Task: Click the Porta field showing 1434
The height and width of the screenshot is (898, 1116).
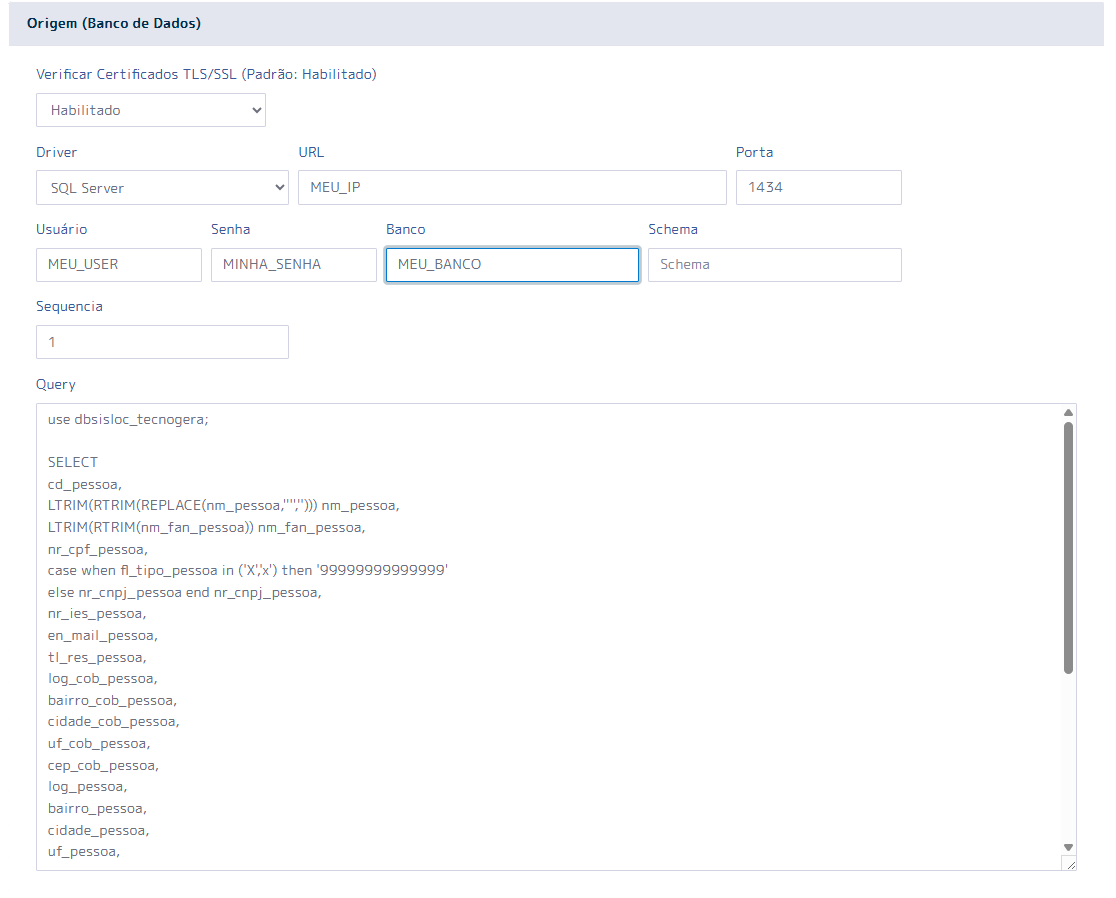Action: point(818,187)
